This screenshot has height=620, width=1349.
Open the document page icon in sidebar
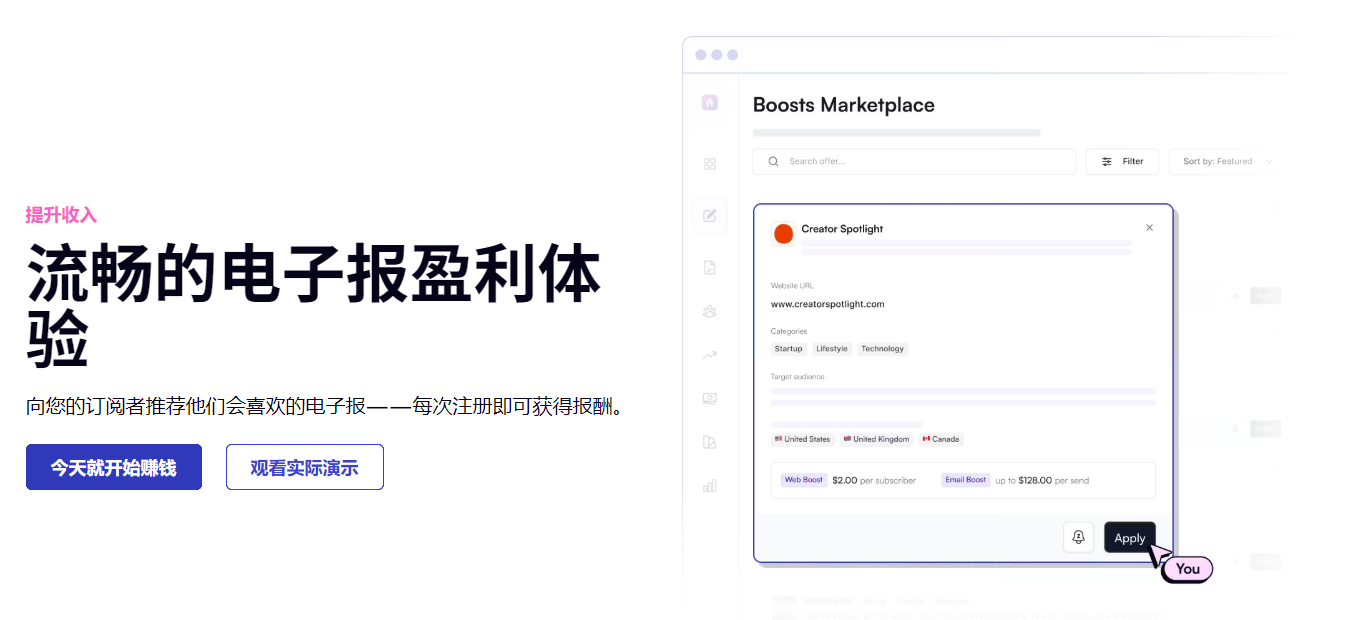(x=710, y=267)
